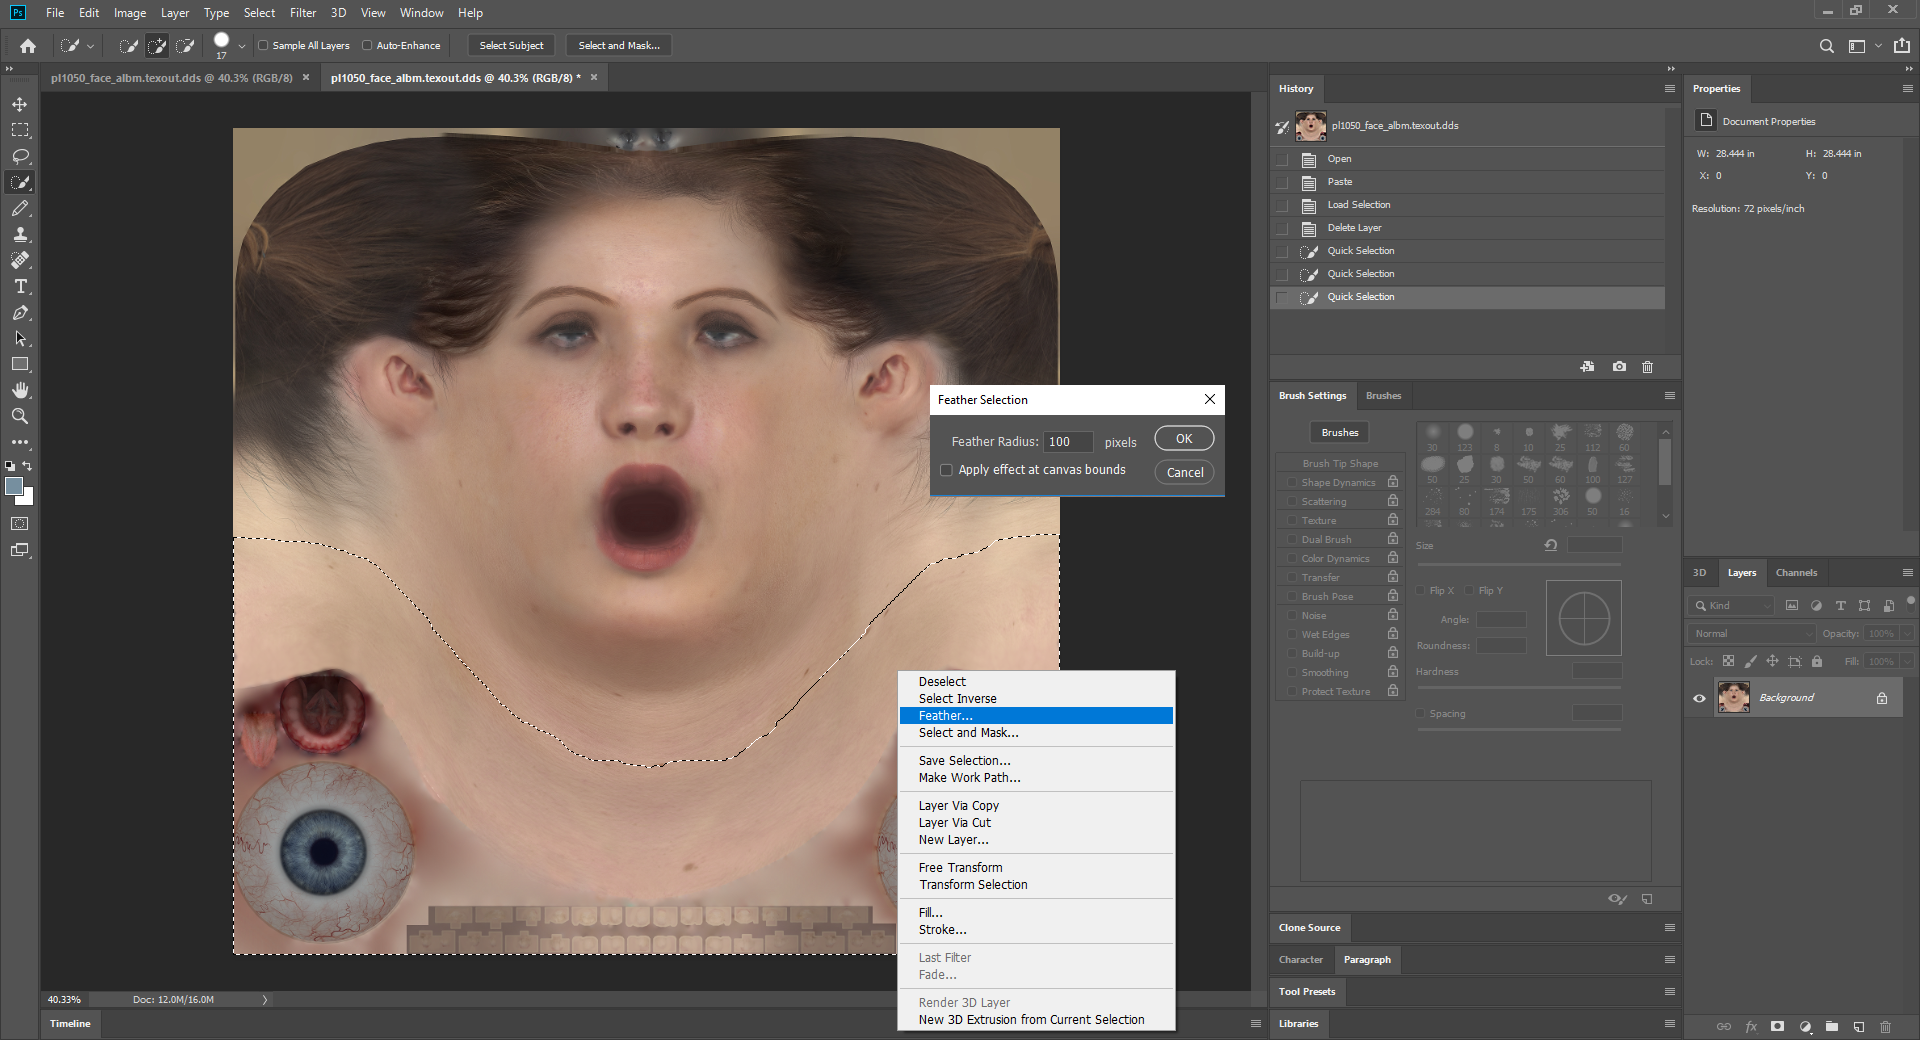The height and width of the screenshot is (1040, 1920).
Task: Select the Rectangle shape tool
Action: pyautogui.click(x=20, y=364)
